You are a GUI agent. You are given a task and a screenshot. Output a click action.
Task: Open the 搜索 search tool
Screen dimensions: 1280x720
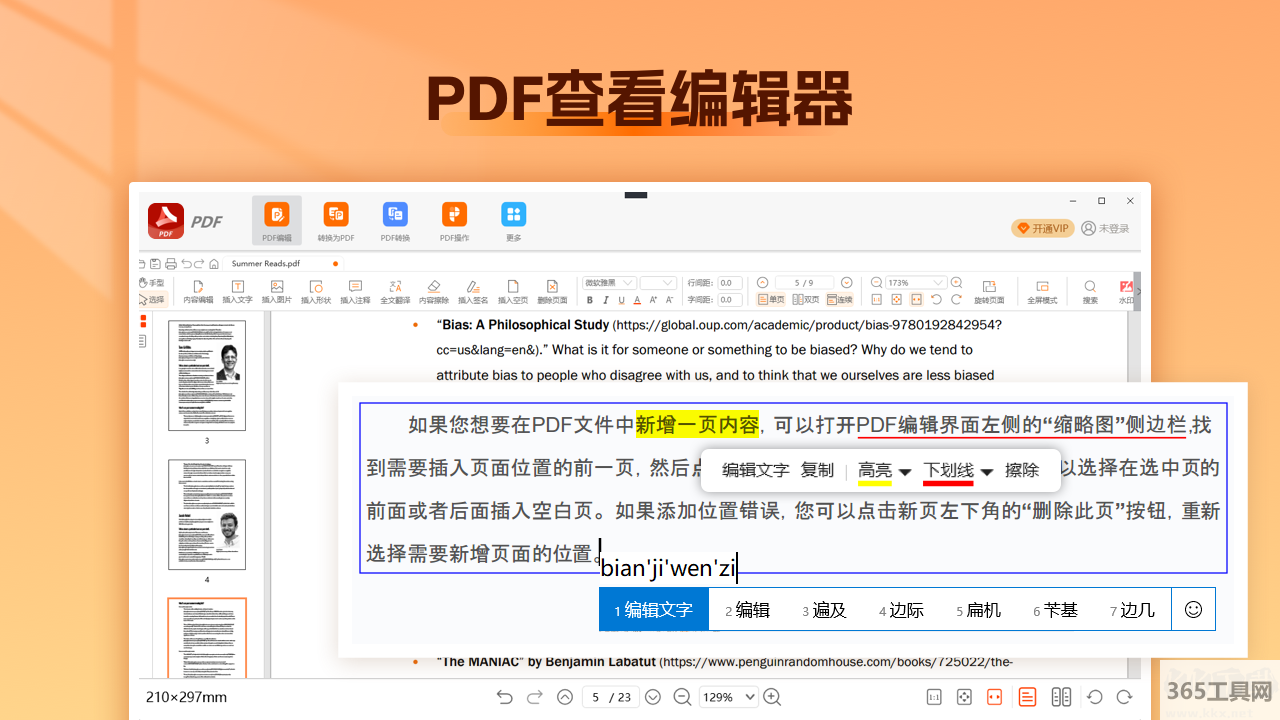(1090, 291)
